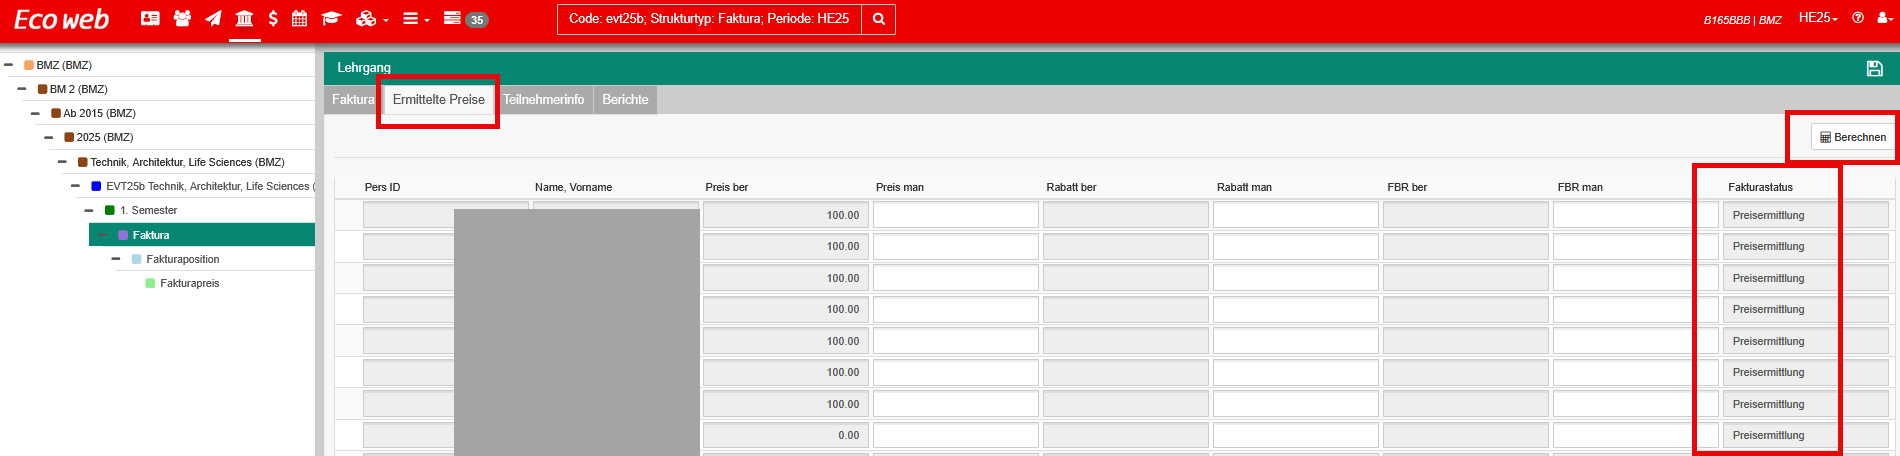Click the search magnifier button

878,19
